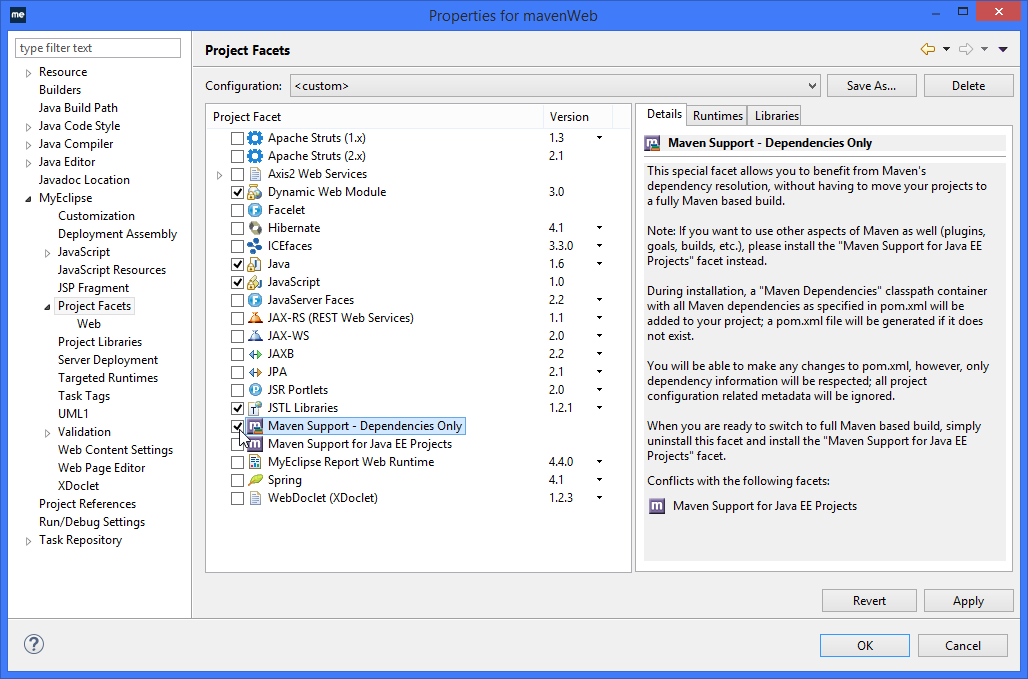Viewport: 1028px width, 679px height.
Task: Expand the Java Compiler tree node
Action: point(28,144)
